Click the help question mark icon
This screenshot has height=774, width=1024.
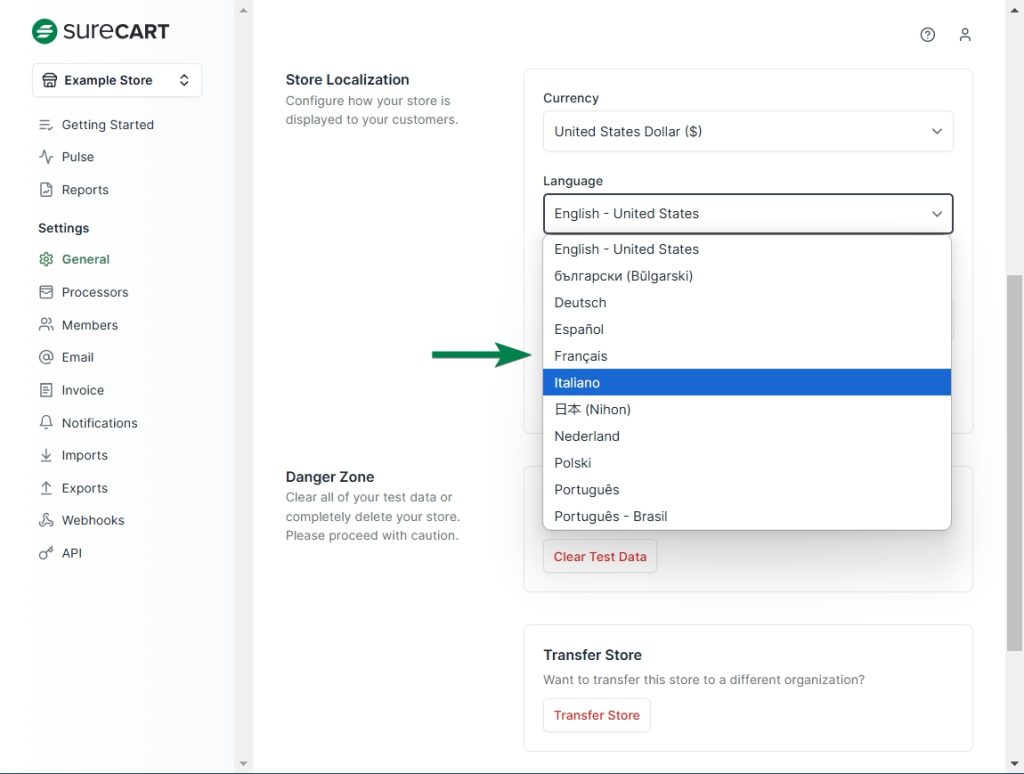coord(927,35)
